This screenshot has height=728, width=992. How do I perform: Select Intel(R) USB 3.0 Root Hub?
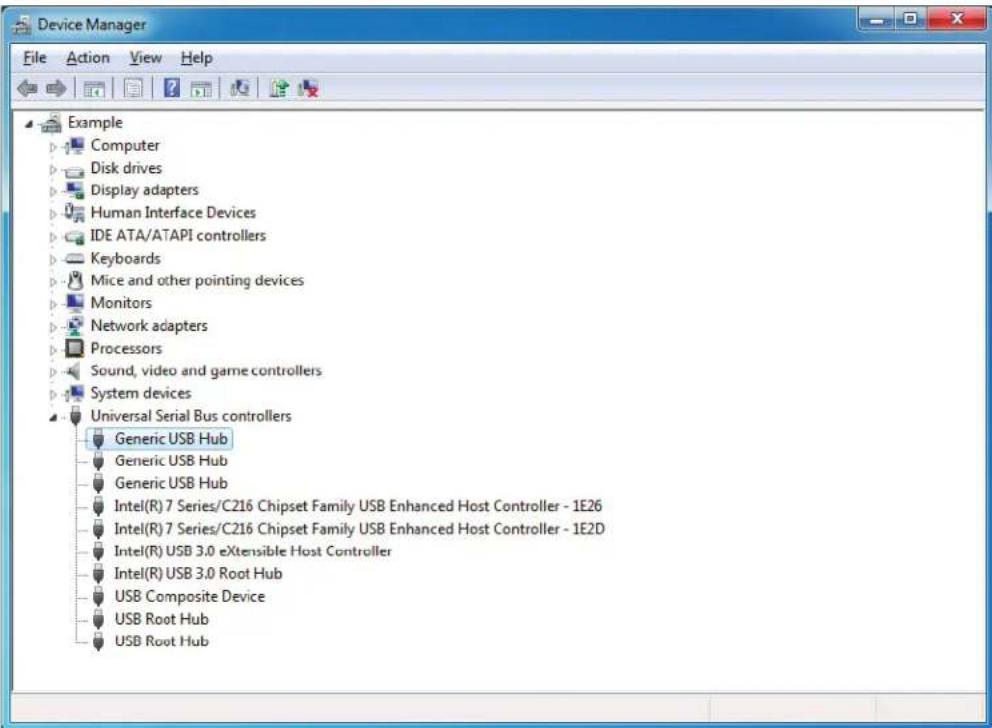click(x=198, y=574)
